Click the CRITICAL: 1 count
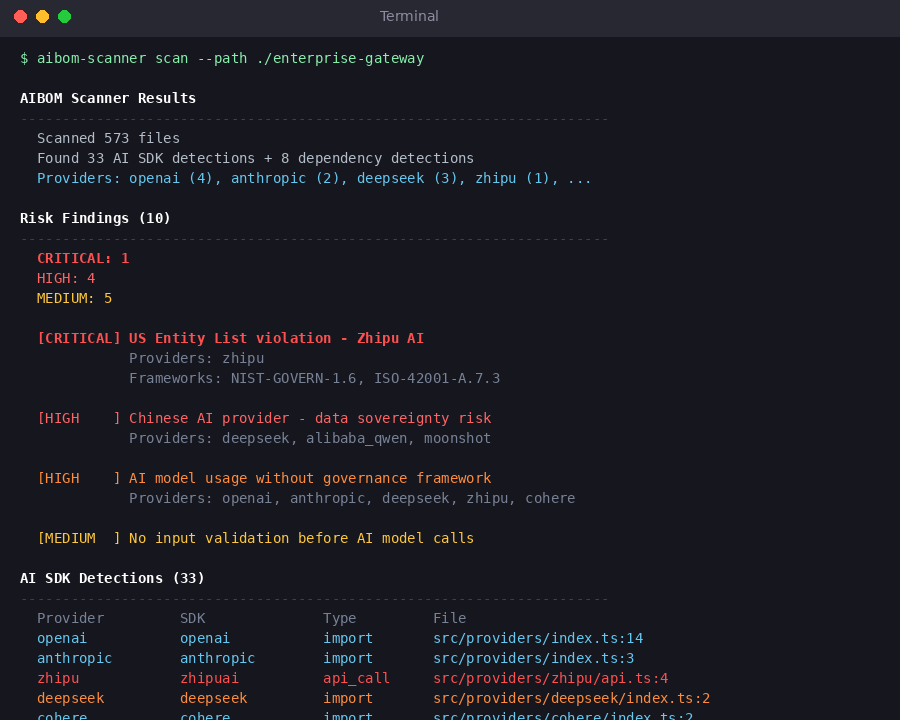 [x=83, y=258]
